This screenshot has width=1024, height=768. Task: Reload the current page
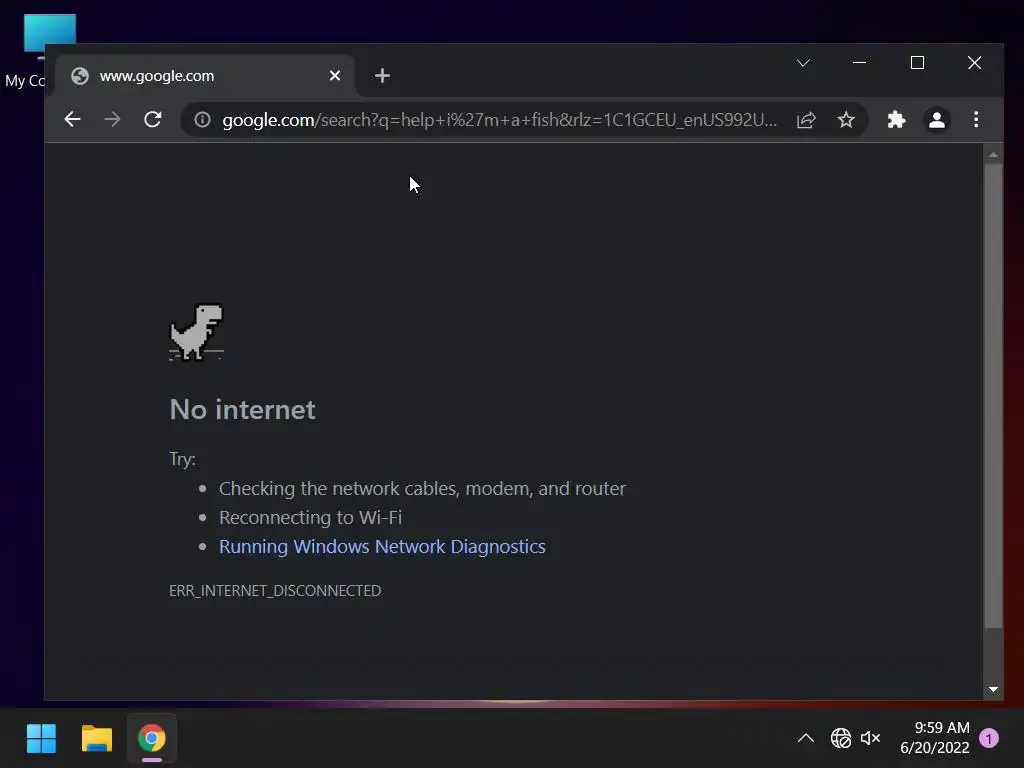click(x=153, y=120)
